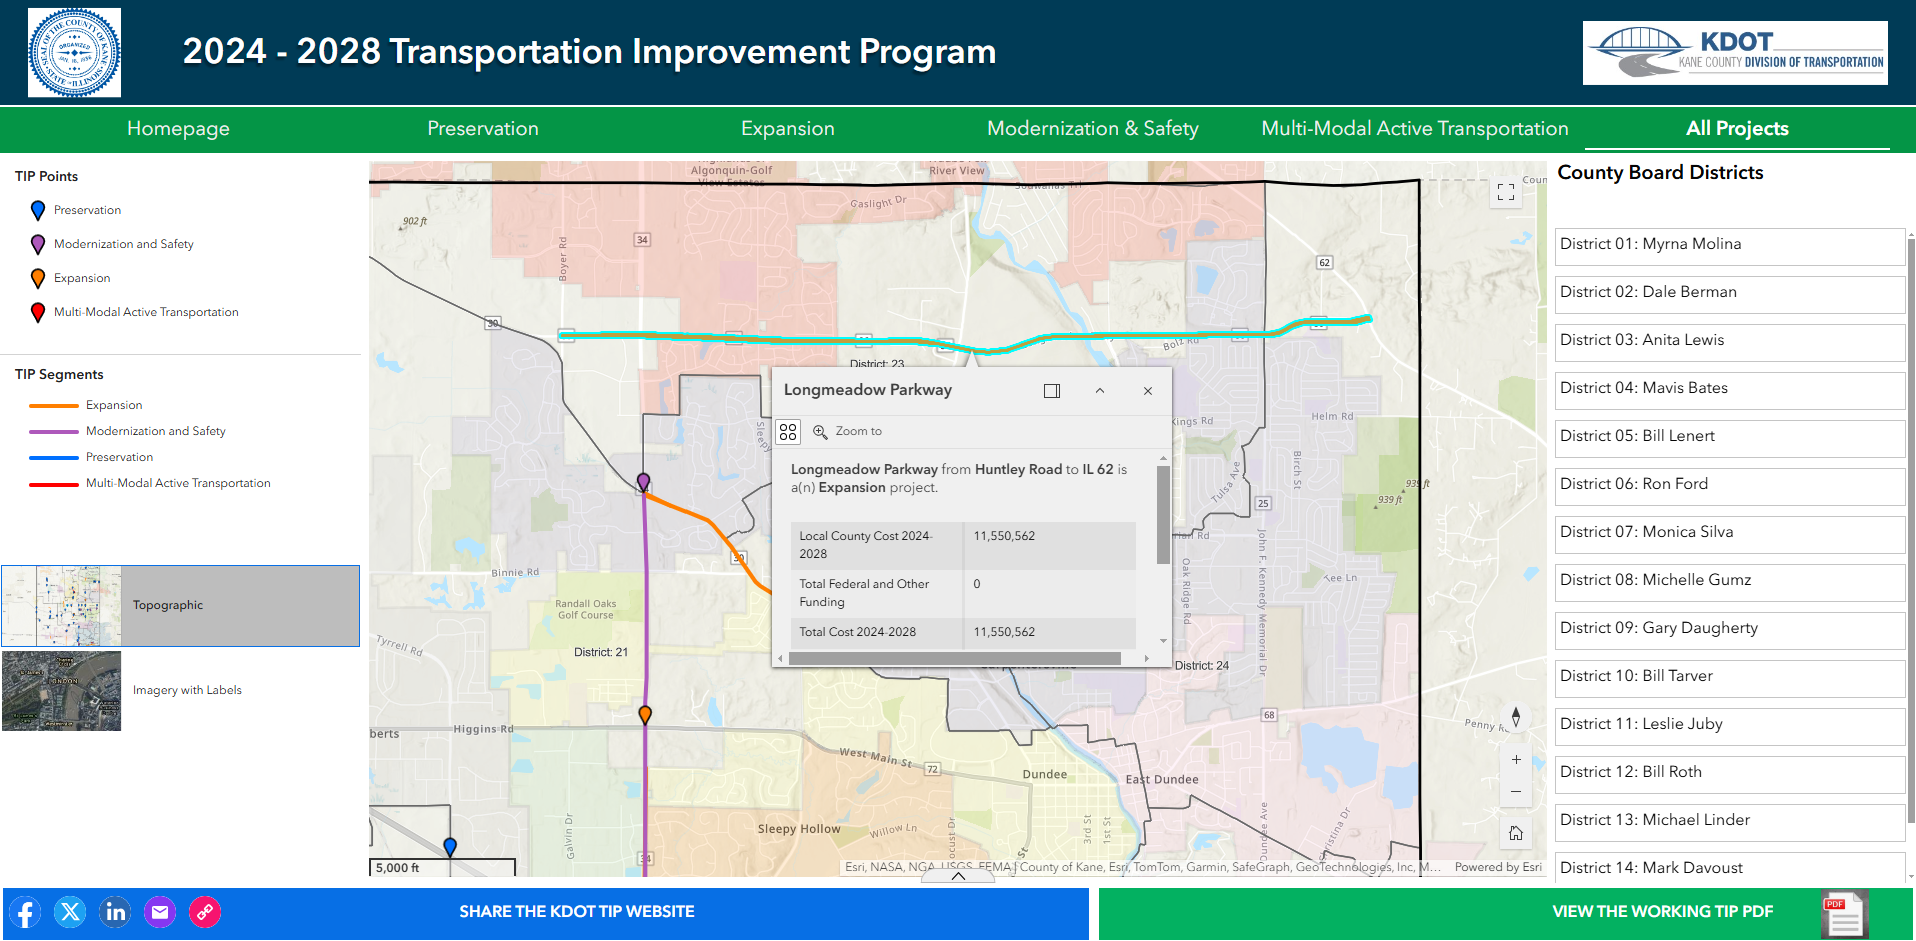This screenshot has height=941, width=1916.
Task: Click View the Working TIP PDF link
Action: (1662, 912)
